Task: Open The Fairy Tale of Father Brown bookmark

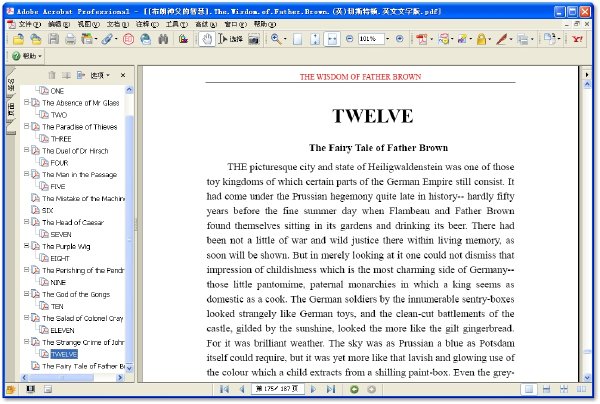Action: [83, 366]
